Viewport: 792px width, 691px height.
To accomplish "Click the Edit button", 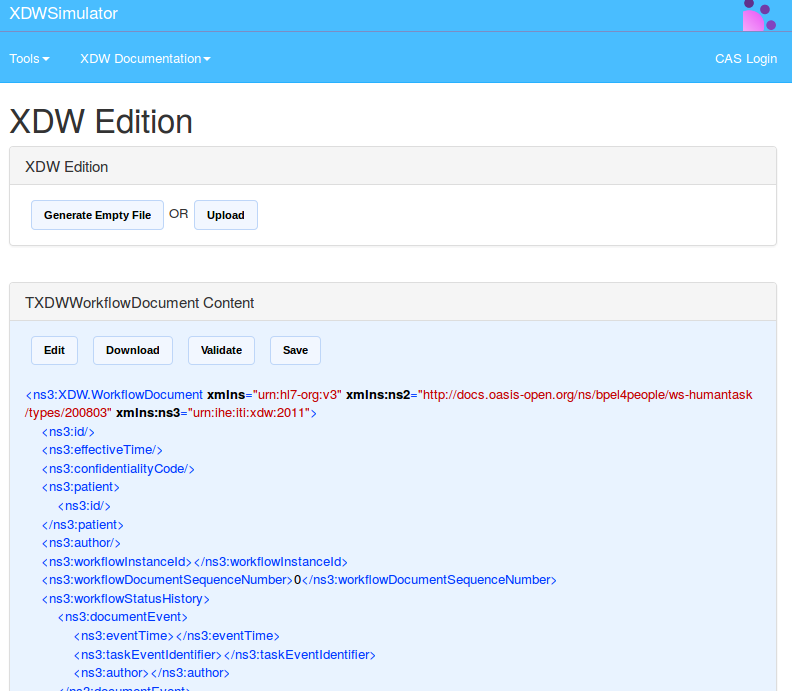I will [54, 350].
